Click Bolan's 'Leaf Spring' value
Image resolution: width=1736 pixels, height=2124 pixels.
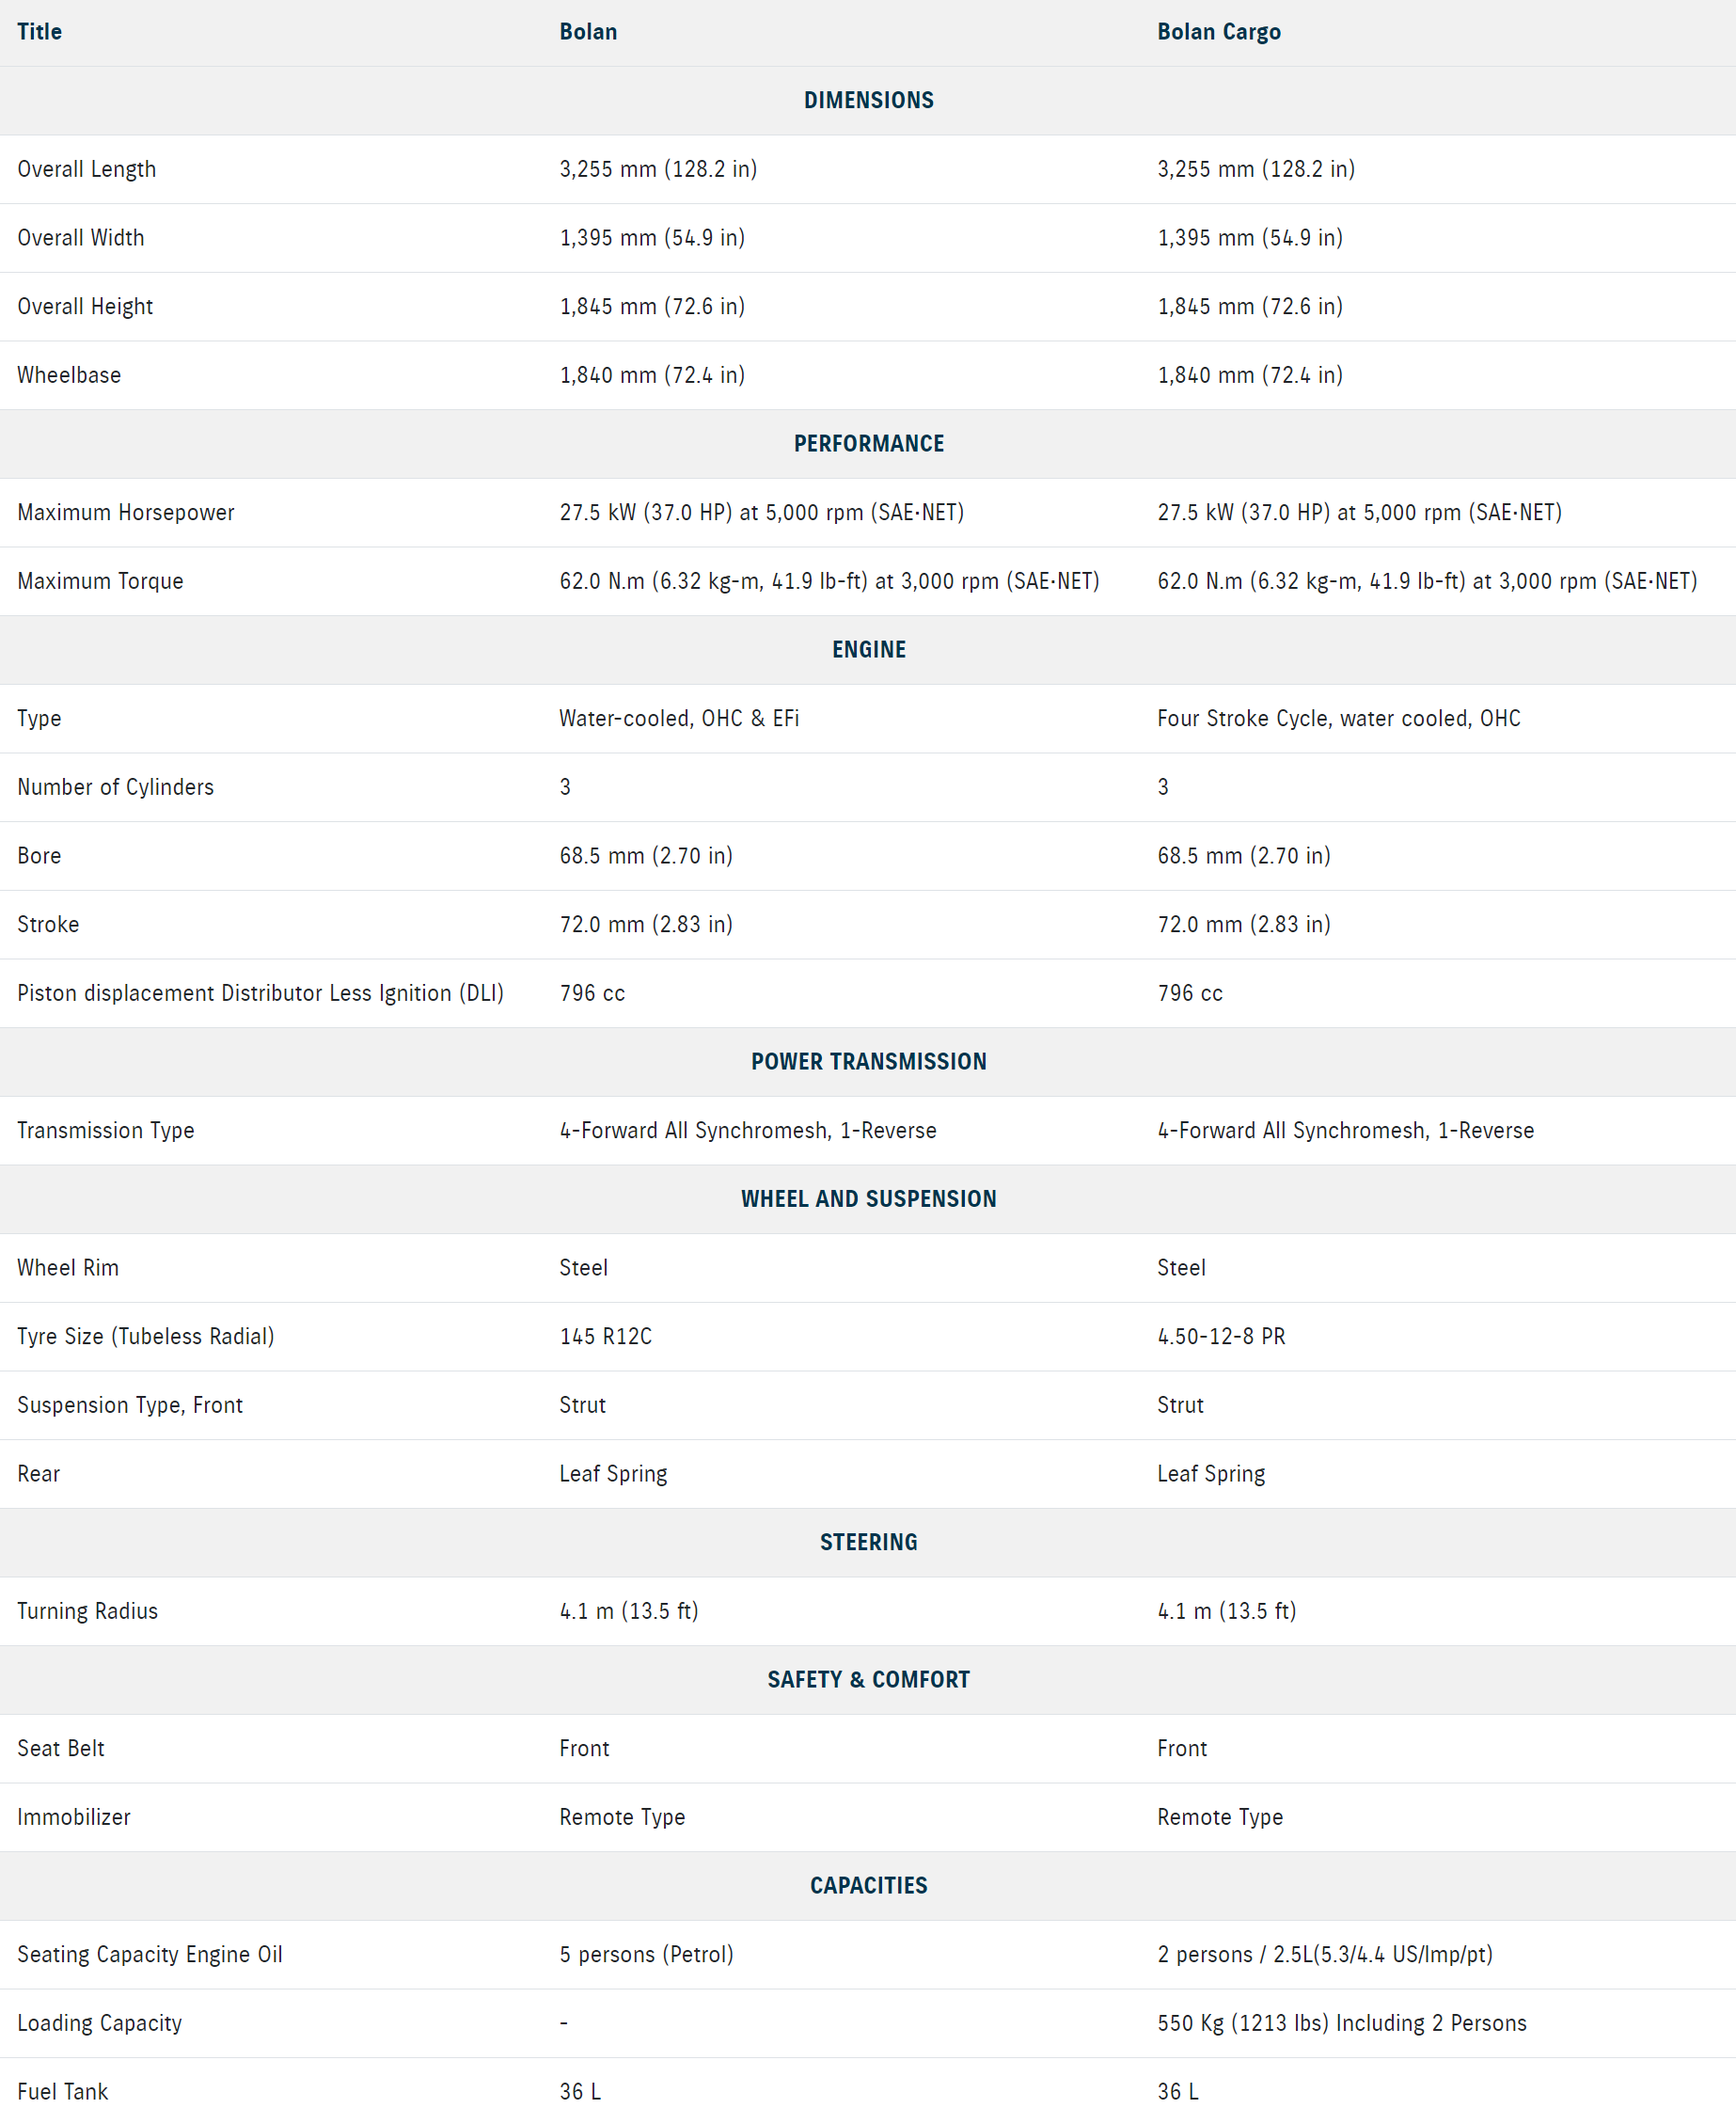click(613, 1474)
